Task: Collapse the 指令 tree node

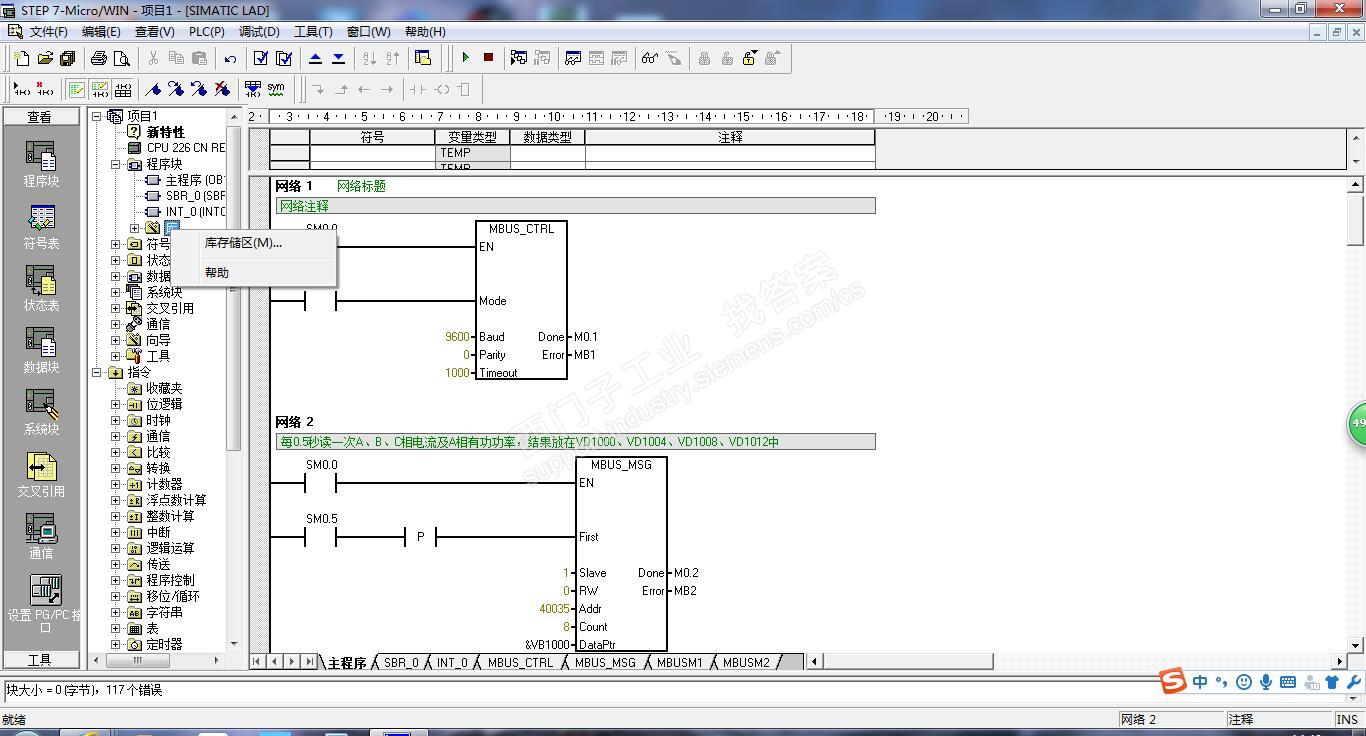Action: [97, 372]
